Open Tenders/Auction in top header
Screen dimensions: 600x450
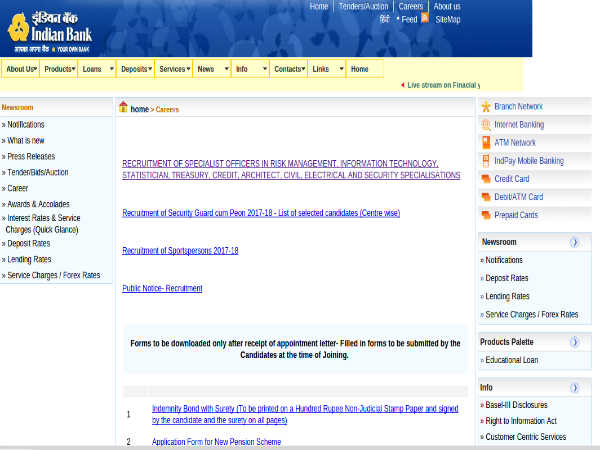[363, 6]
